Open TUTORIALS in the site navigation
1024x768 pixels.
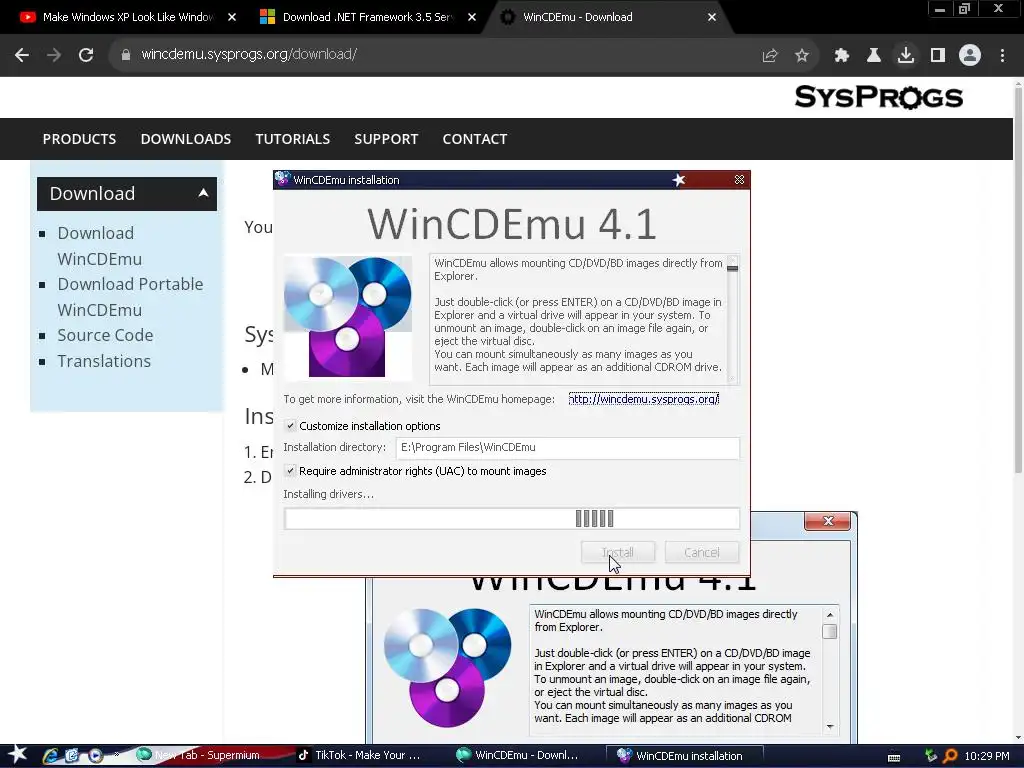click(x=293, y=139)
